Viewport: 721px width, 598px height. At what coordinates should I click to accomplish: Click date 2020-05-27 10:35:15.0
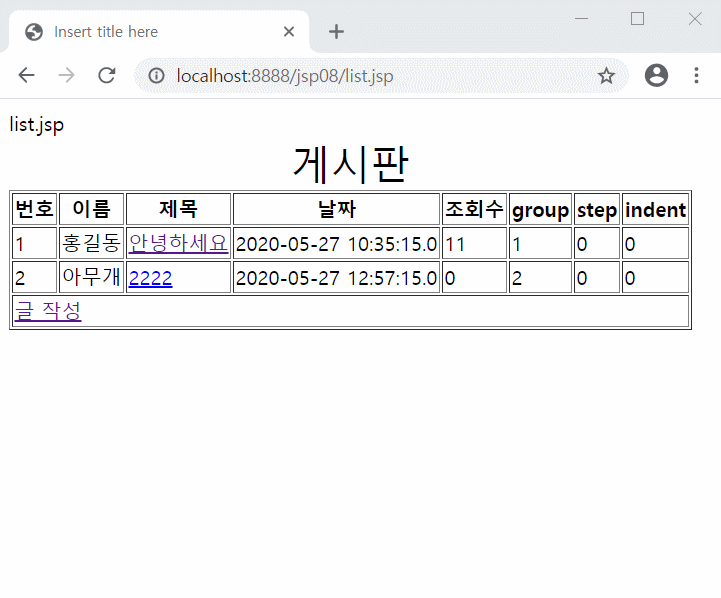tap(337, 244)
